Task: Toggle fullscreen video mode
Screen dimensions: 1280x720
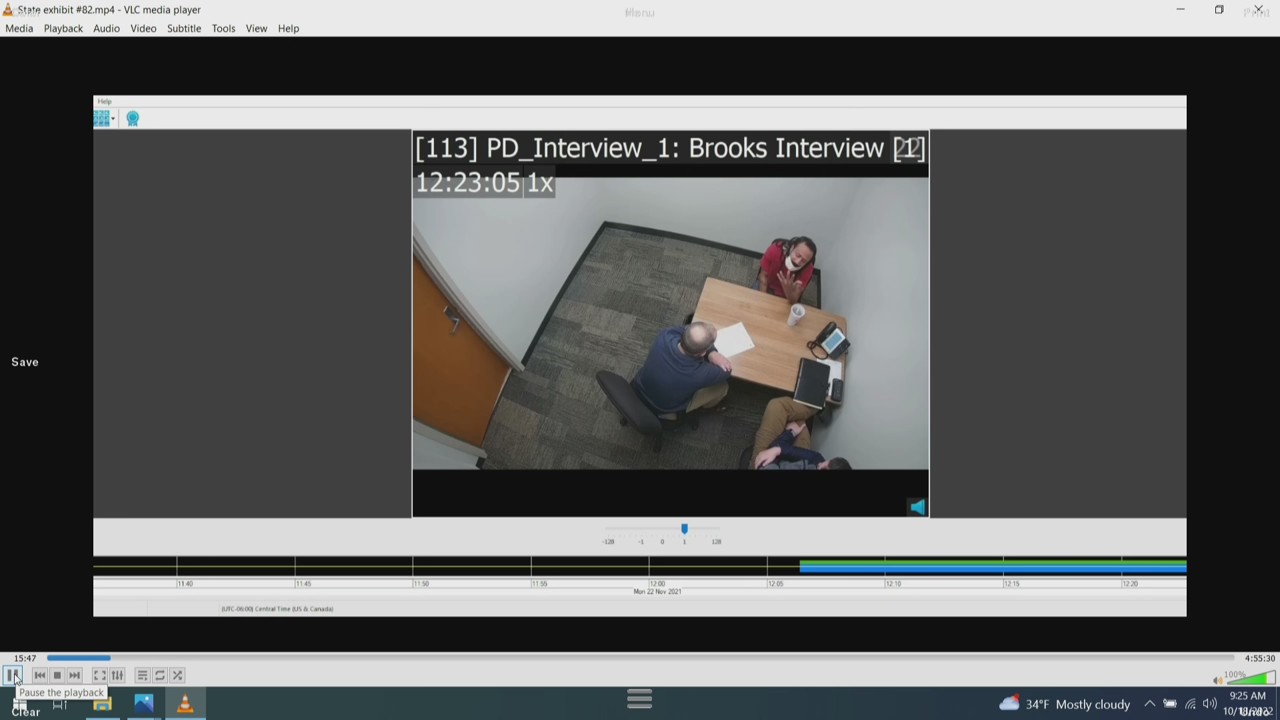Action: coord(99,675)
